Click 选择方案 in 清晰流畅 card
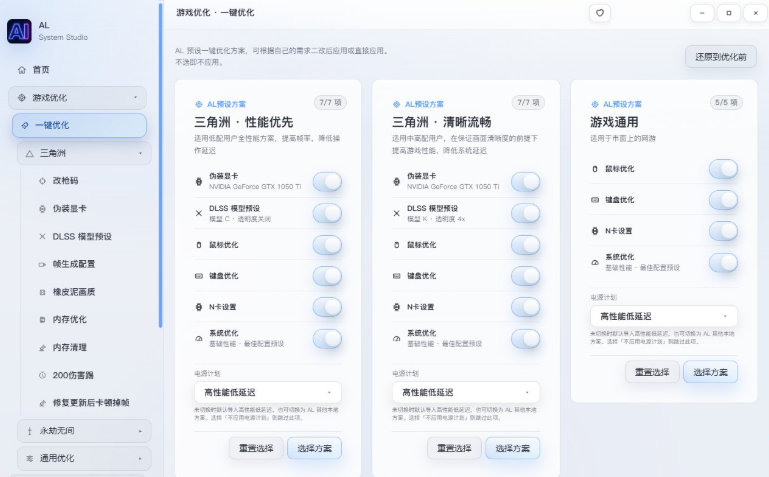This screenshot has height=477, width=769. pyautogui.click(x=513, y=448)
